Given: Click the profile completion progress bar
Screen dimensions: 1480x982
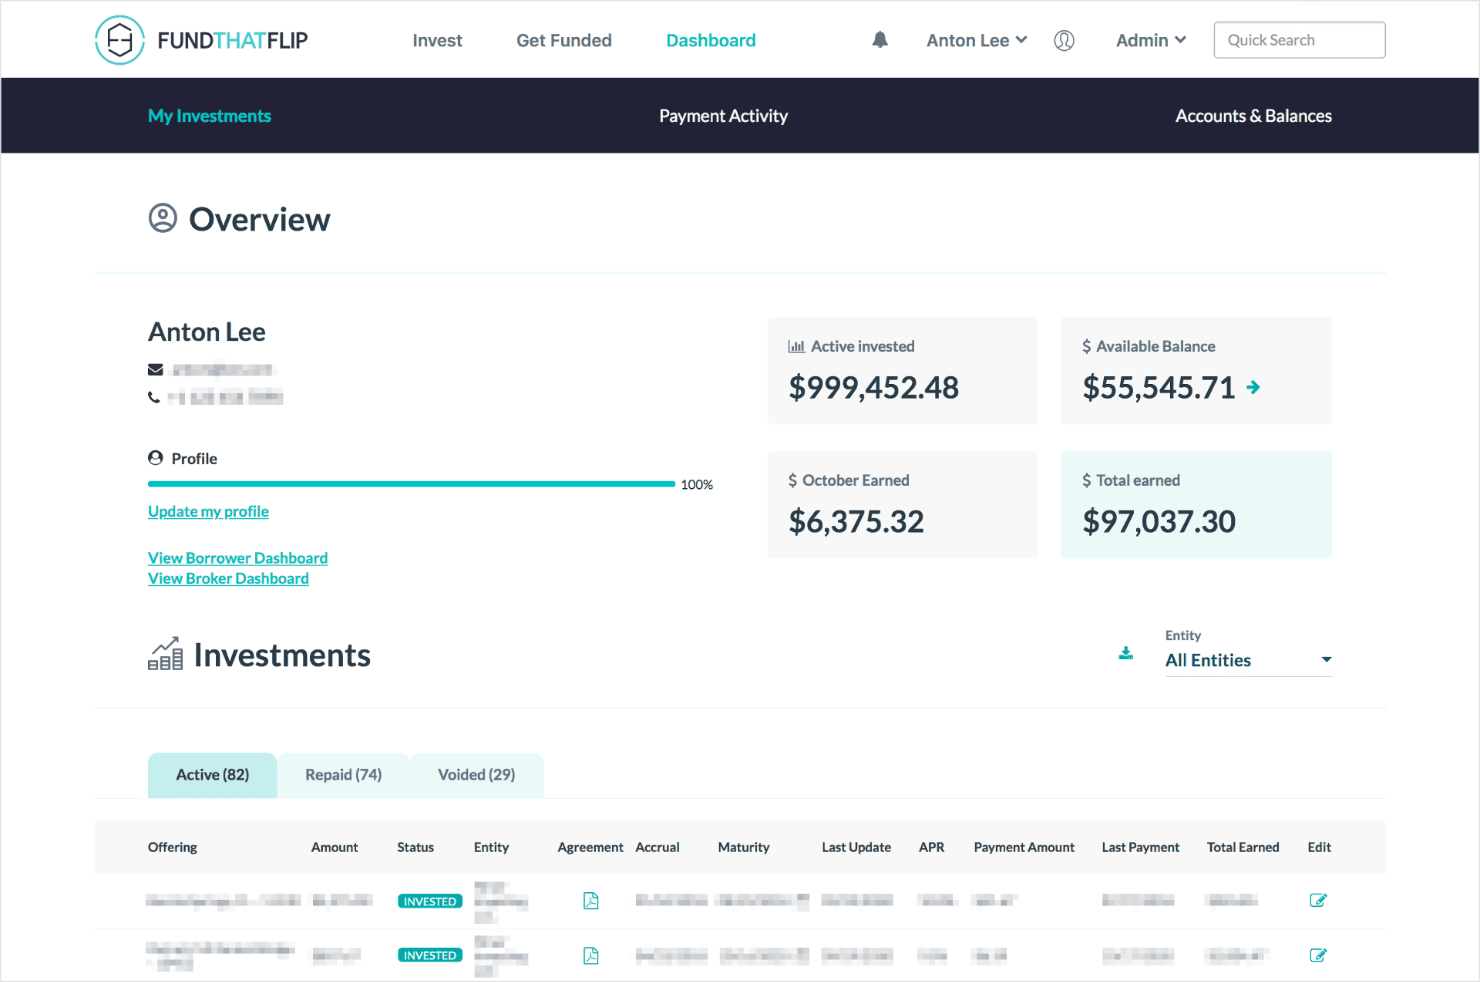Looking at the screenshot, I should coord(411,484).
